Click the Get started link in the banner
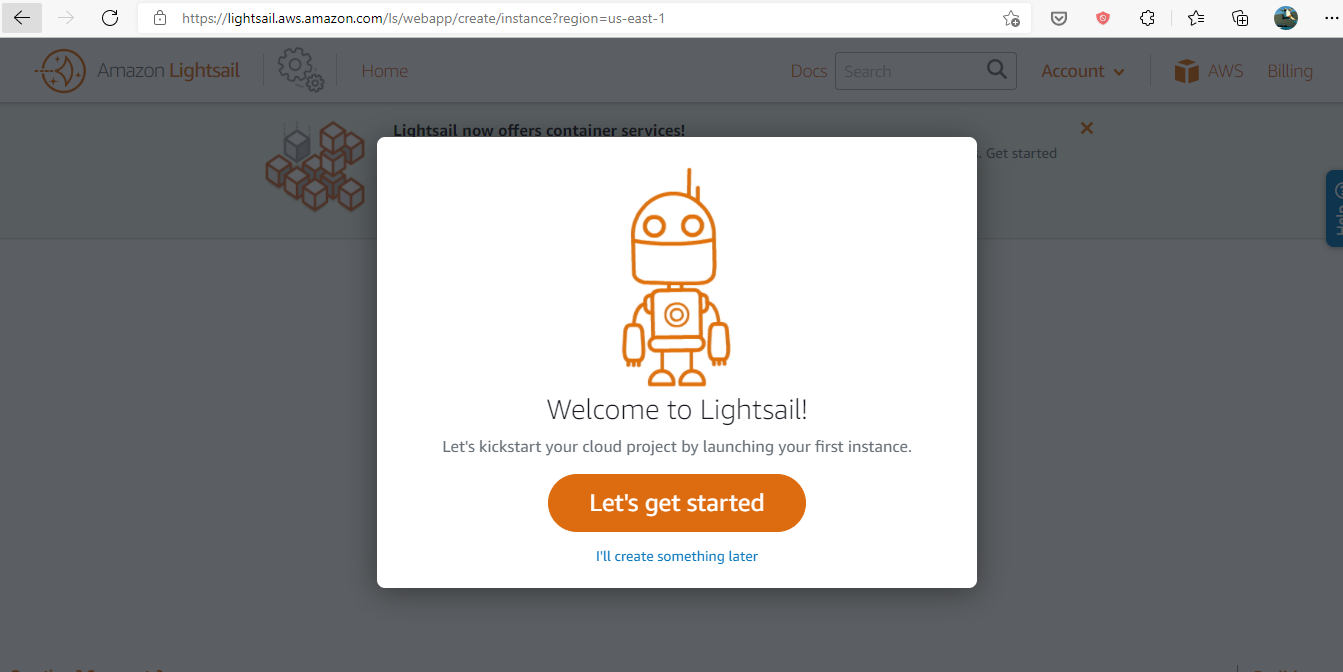 (1021, 153)
